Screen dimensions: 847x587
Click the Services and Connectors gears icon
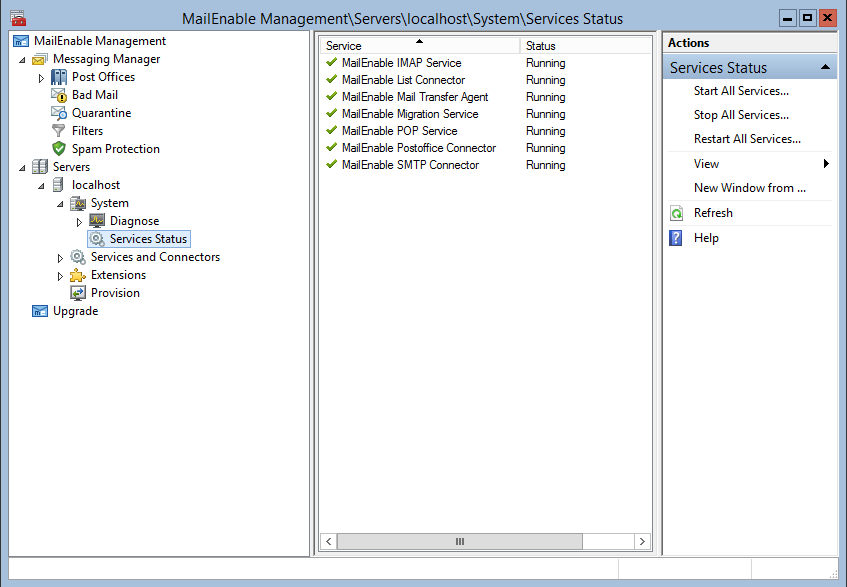click(x=78, y=257)
